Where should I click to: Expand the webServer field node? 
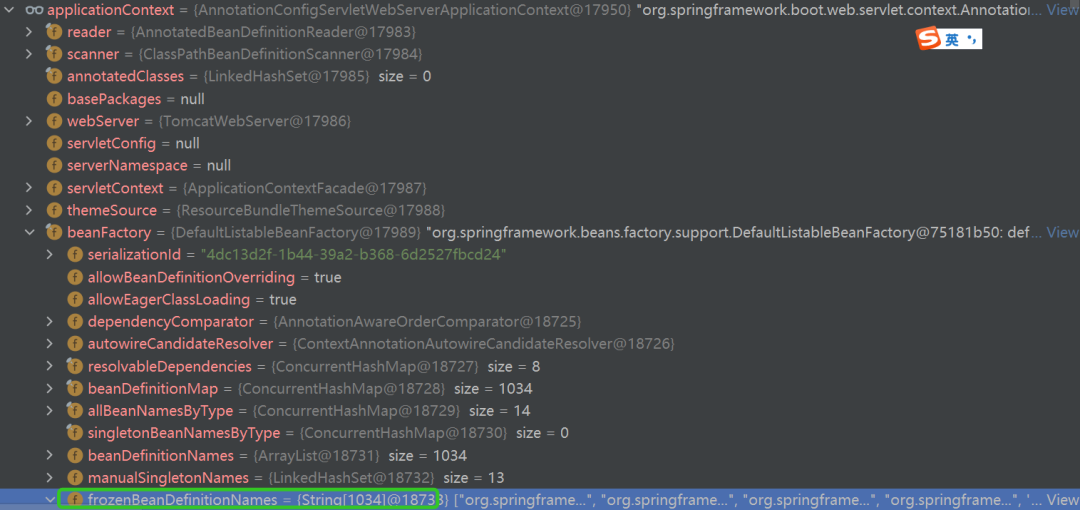click(29, 121)
